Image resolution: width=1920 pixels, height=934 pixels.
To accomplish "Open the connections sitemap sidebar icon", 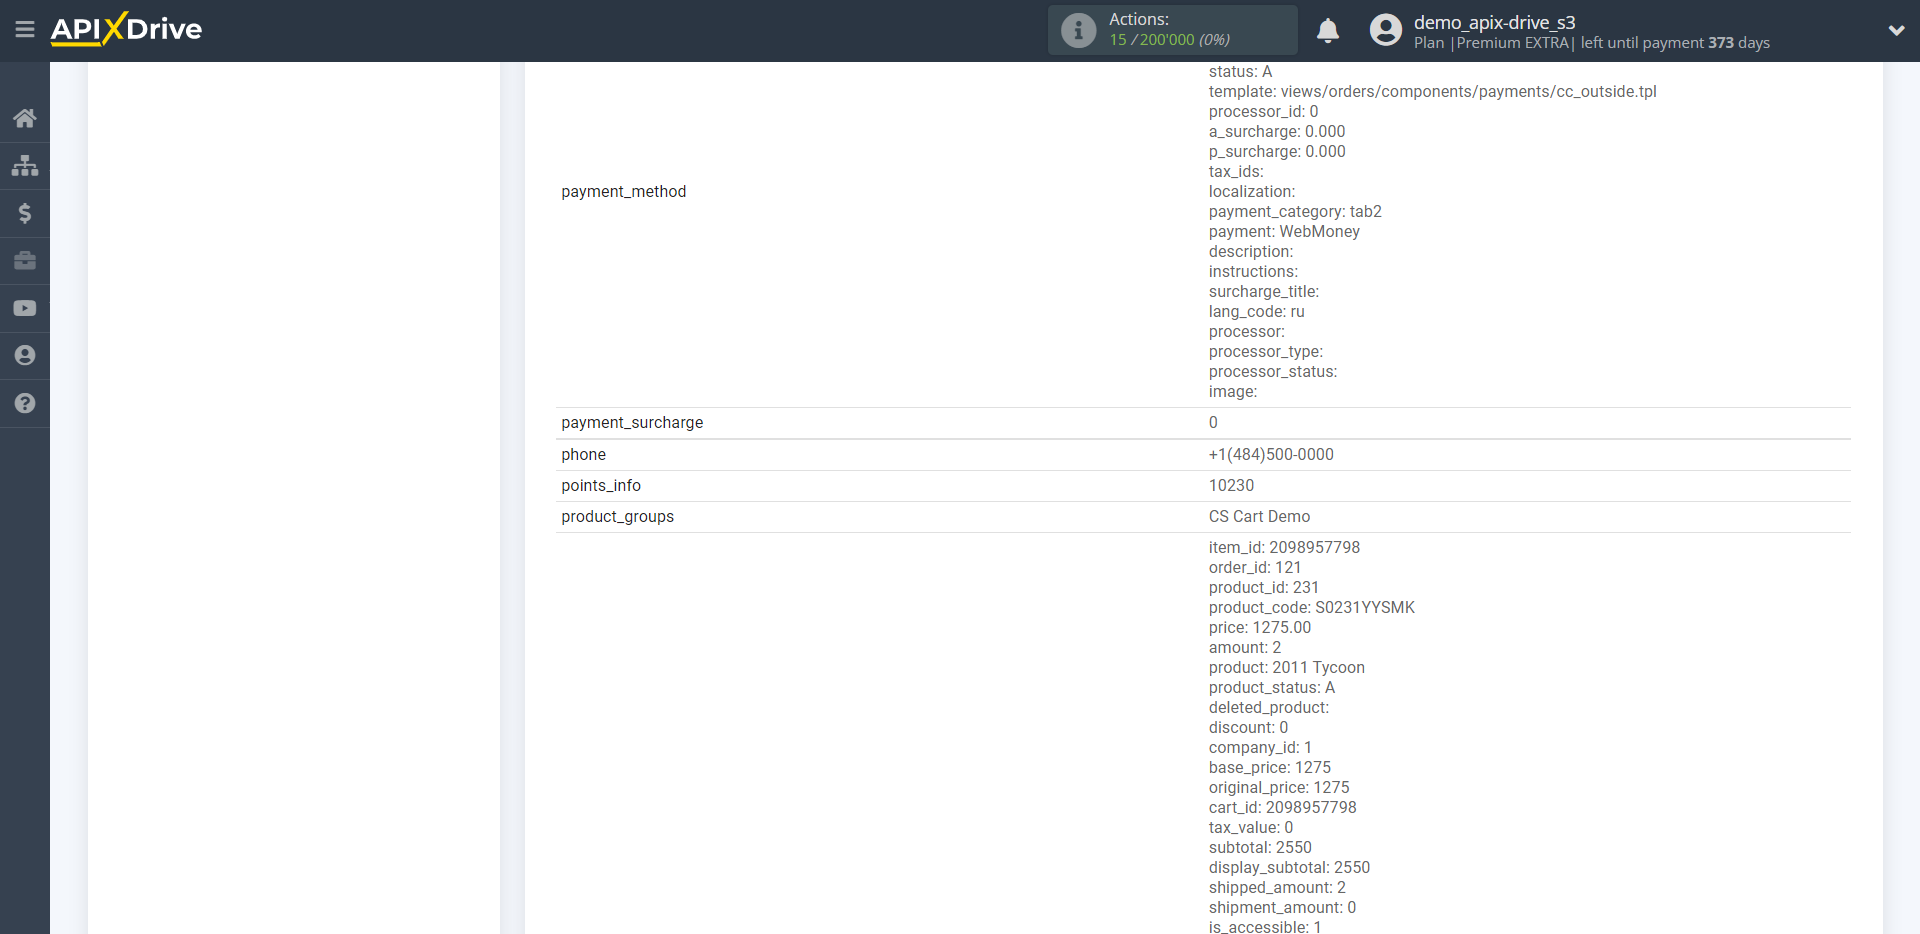I will (25, 165).
